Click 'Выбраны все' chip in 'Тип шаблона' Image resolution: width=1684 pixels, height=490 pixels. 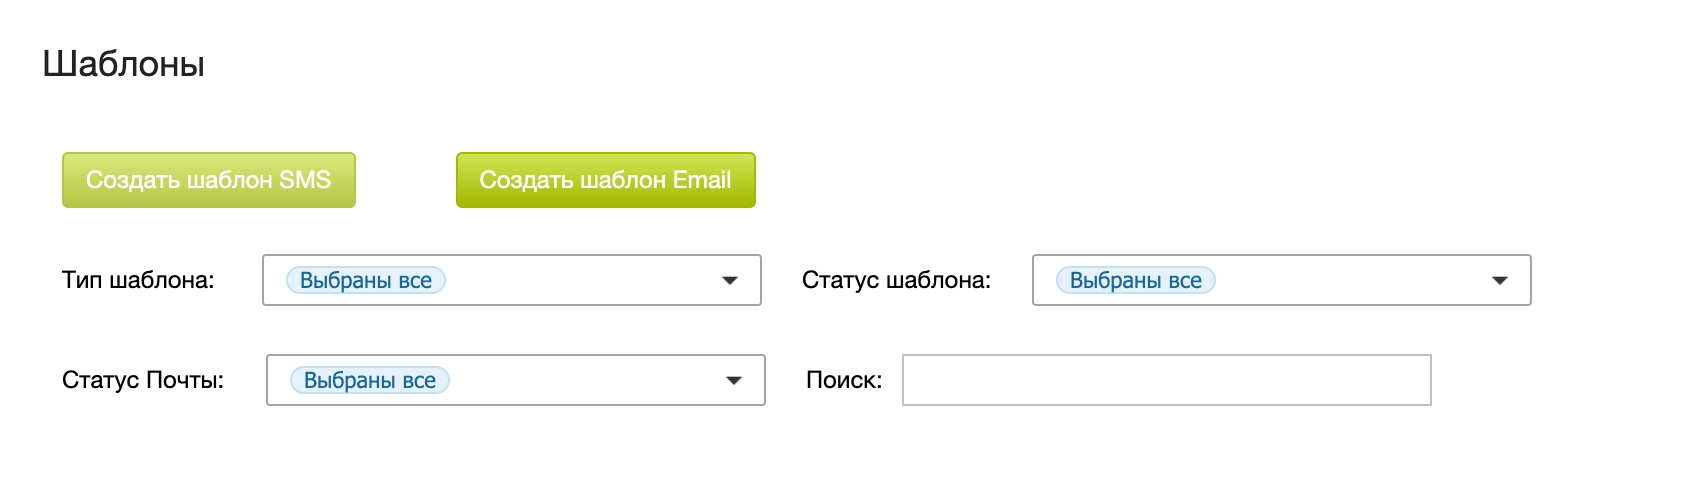point(366,281)
